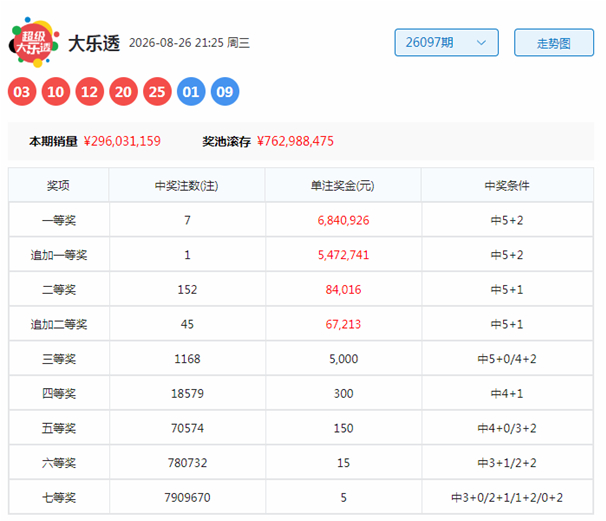Click the 追加二等奖 row label

point(59,324)
